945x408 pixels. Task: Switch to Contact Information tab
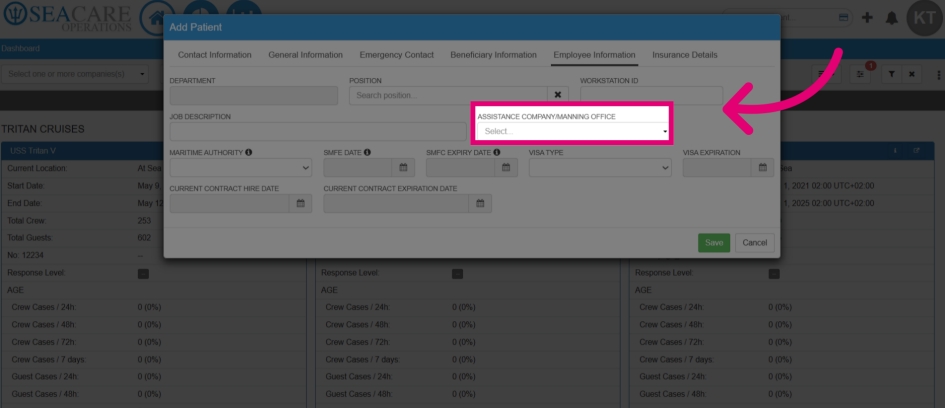[215, 55]
